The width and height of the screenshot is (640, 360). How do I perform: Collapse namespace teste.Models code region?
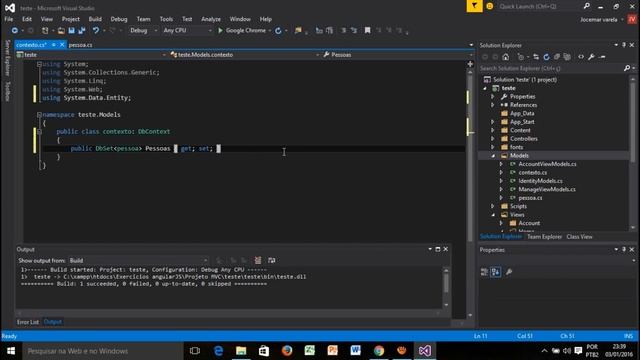40,115
